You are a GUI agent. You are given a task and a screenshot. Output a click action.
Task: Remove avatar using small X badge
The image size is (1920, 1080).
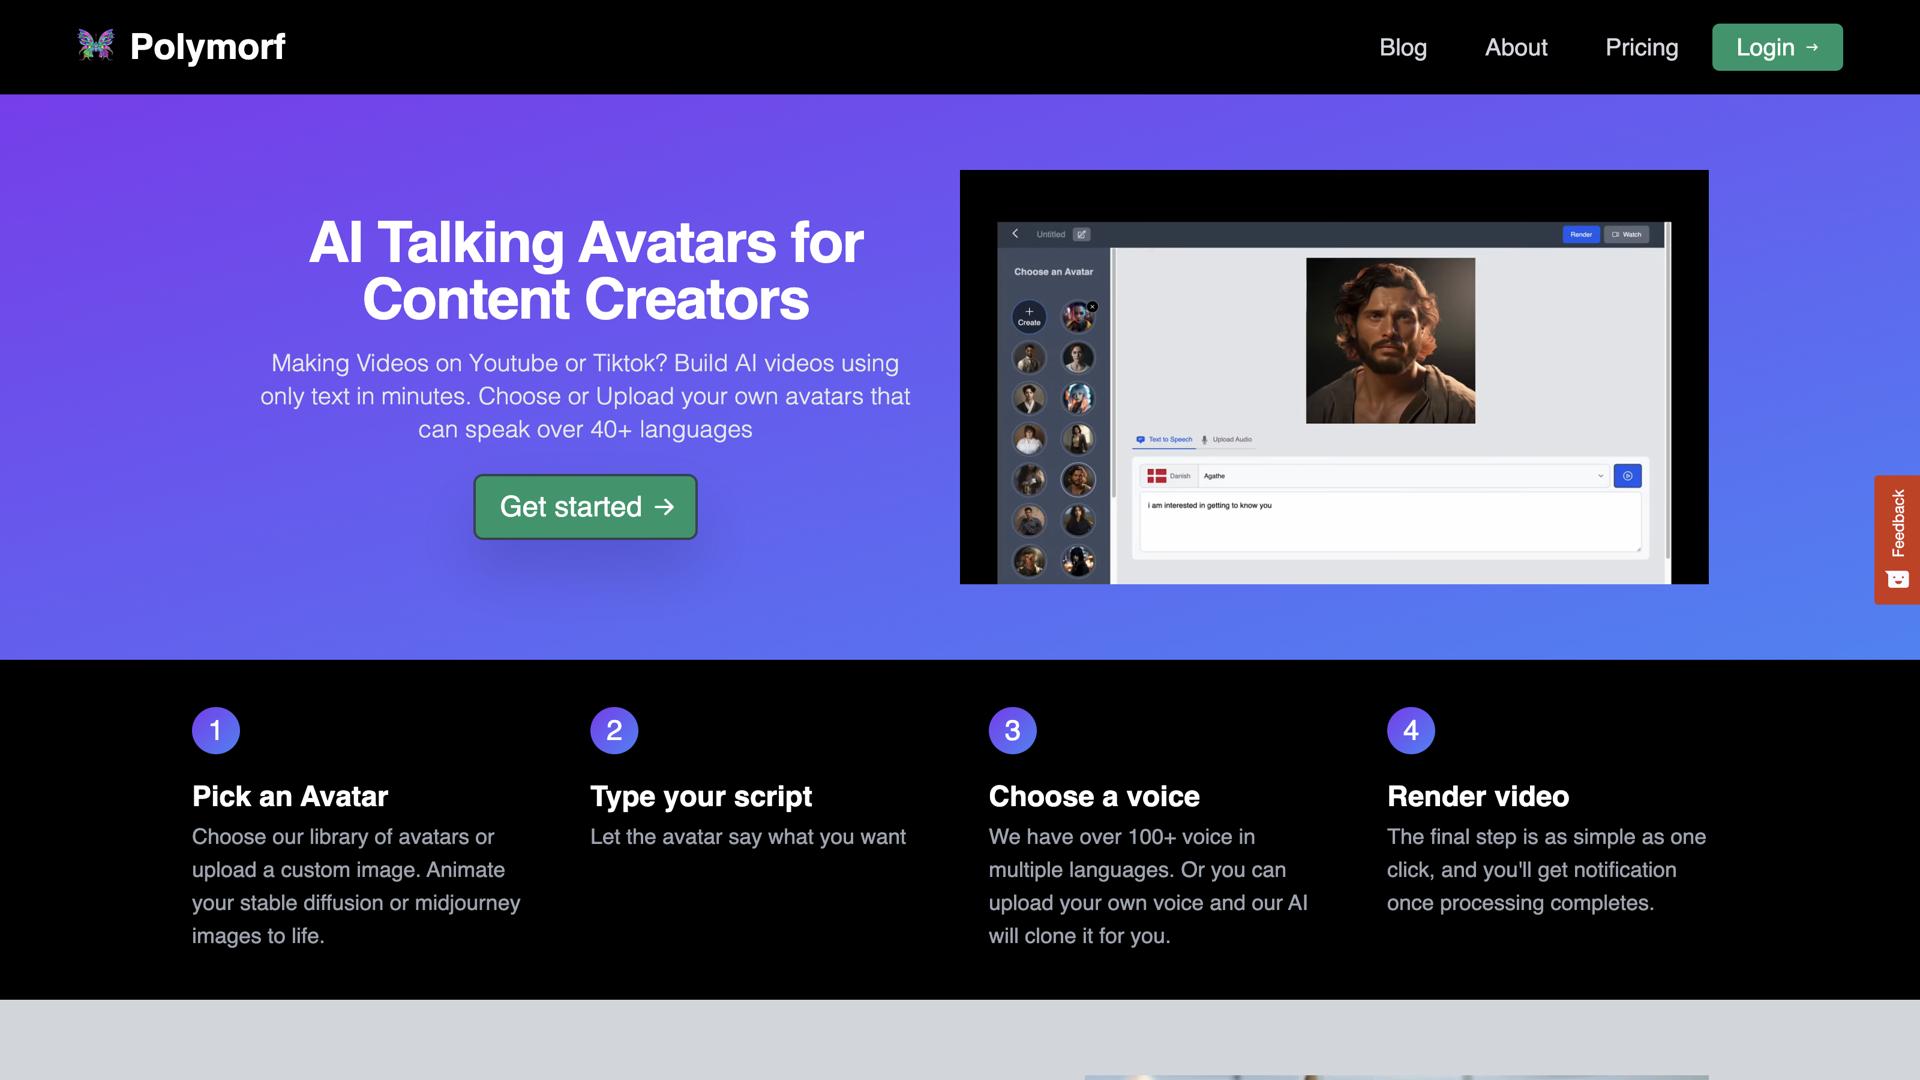click(x=1092, y=307)
